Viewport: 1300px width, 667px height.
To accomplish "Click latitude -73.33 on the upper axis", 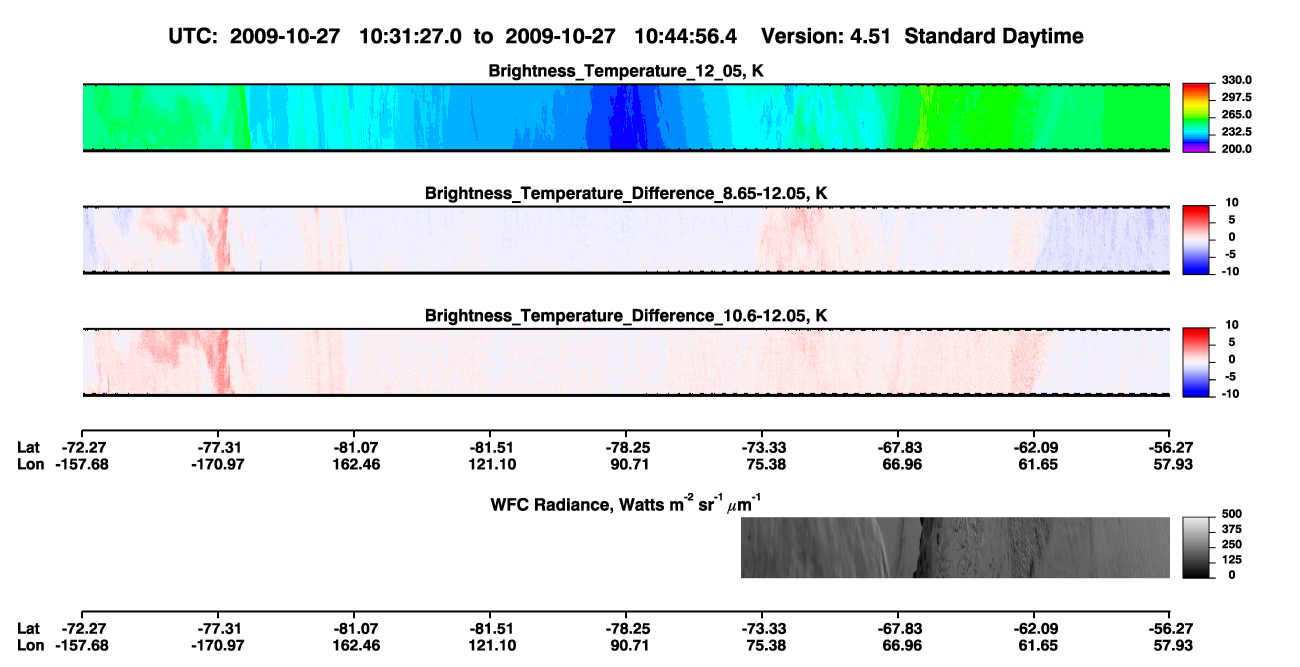I will coord(762,448).
